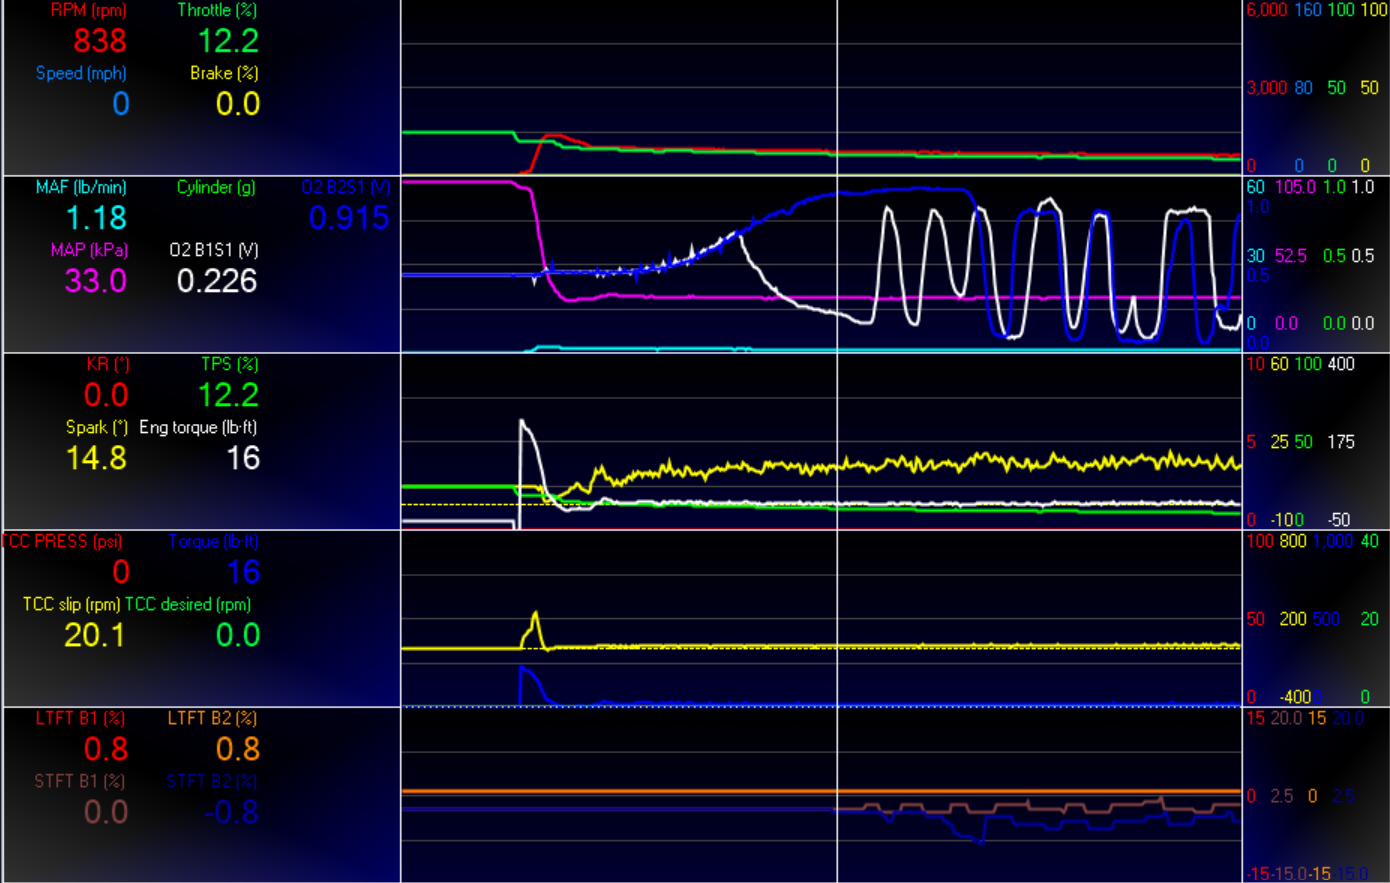
Task: Click the vertical time cursor in the RPM chart
Action: (x=837, y=88)
